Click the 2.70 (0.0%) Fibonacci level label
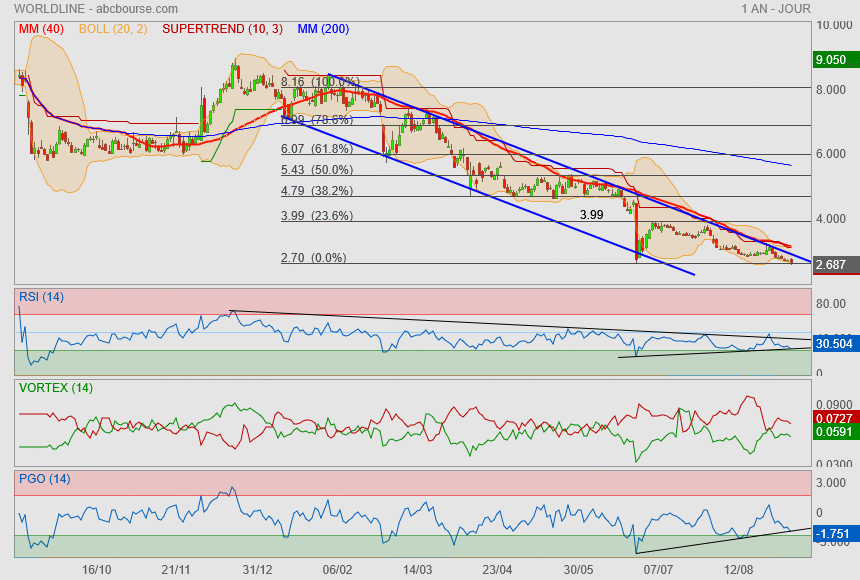This screenshot has height=580, width=860. pyautogui.click(x=313, y=257)
